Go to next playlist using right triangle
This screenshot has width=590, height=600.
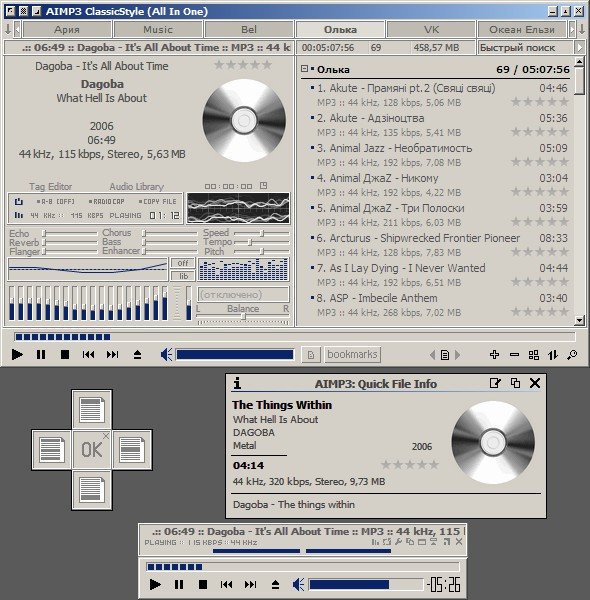coord(457,355)
